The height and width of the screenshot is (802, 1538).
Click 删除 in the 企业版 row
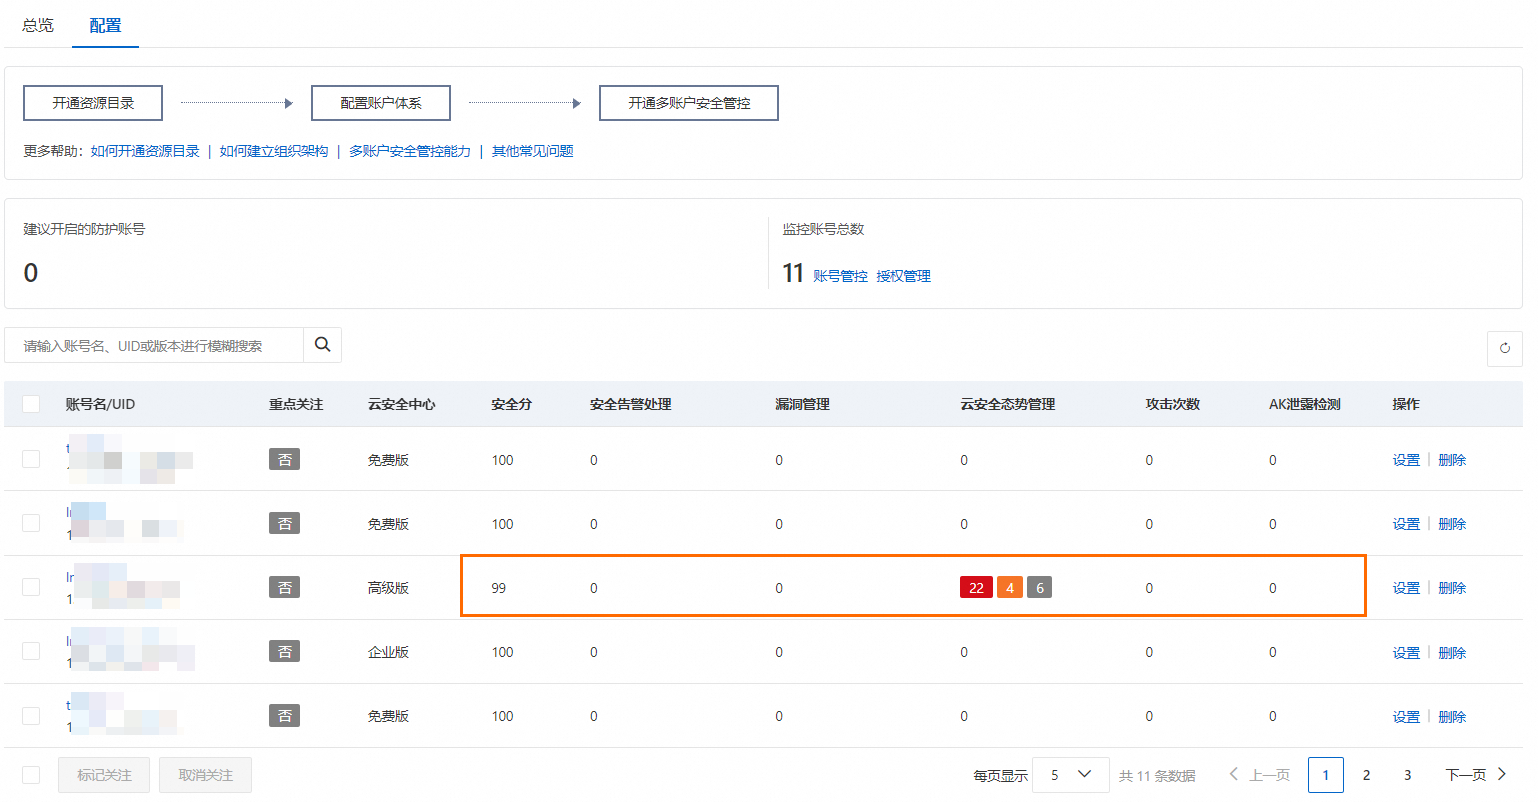[x=1452, y=652]
